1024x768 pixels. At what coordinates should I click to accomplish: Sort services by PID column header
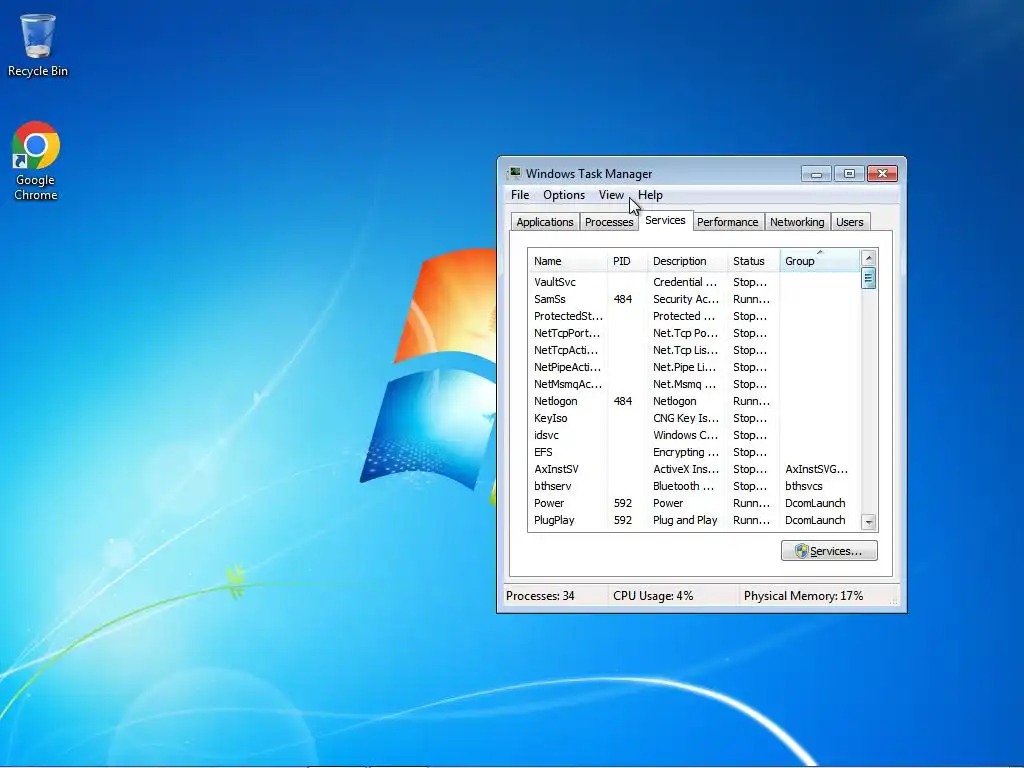click(626, 261)
